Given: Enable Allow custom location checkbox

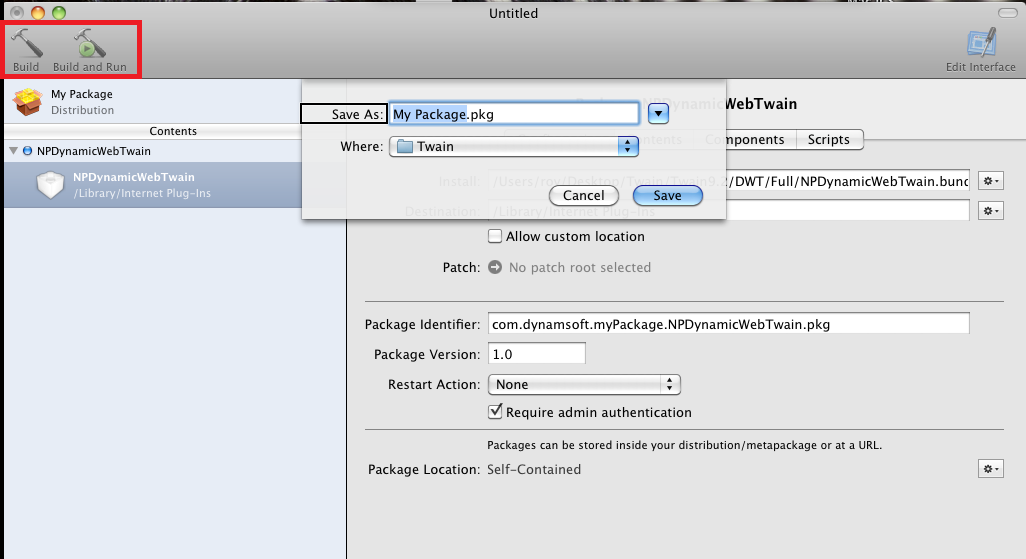Looking at the screenshot, I should tap(495, 237).
